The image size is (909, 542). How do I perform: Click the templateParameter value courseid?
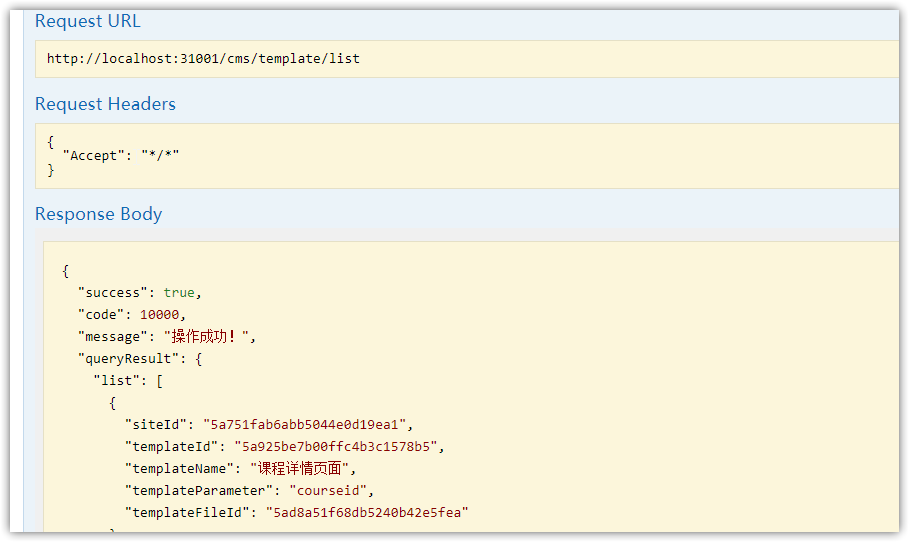point(328,491)
